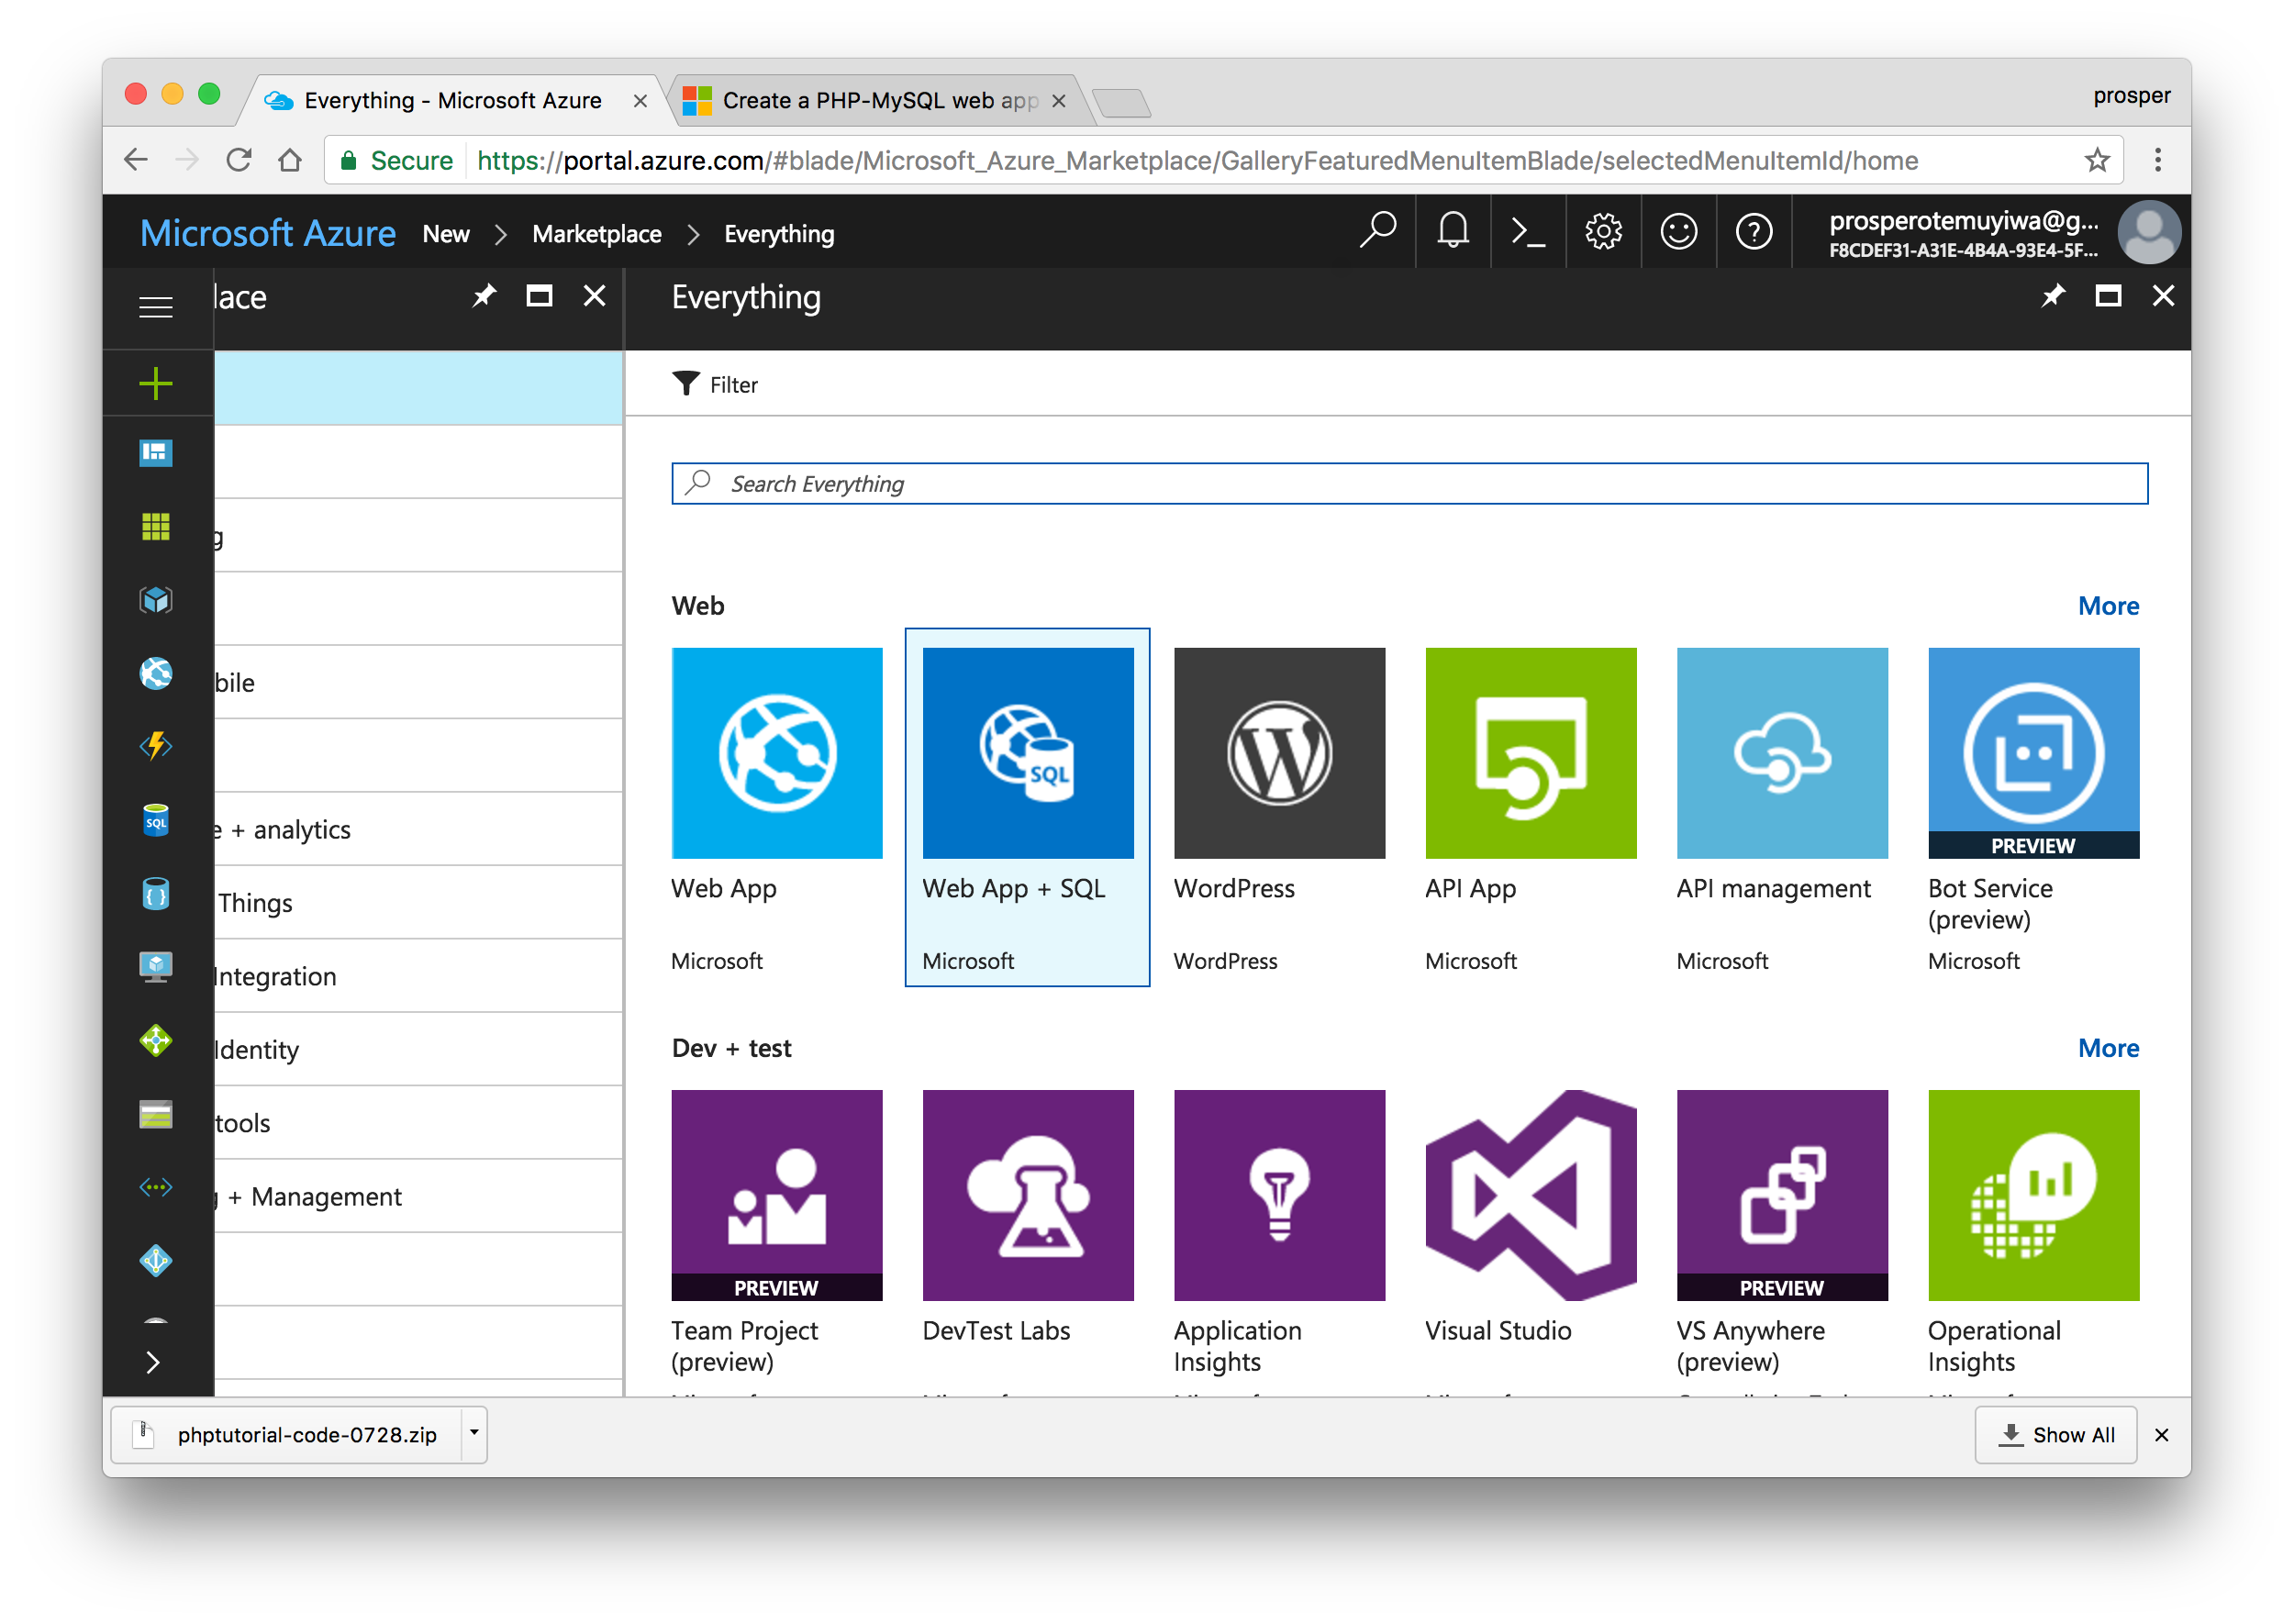
Task: Click the green plus New resource icon
Action: click(155, 383)
